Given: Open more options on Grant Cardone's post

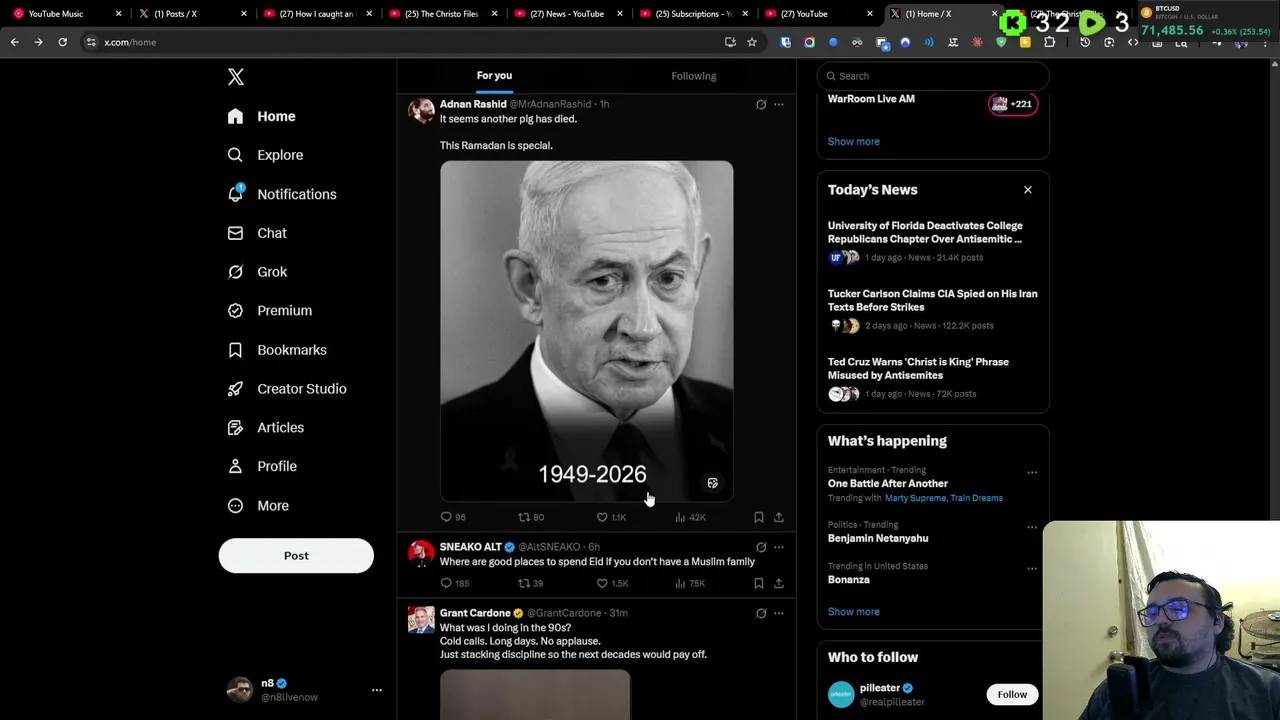Looking at the screenshot, I should click(779, 613).
